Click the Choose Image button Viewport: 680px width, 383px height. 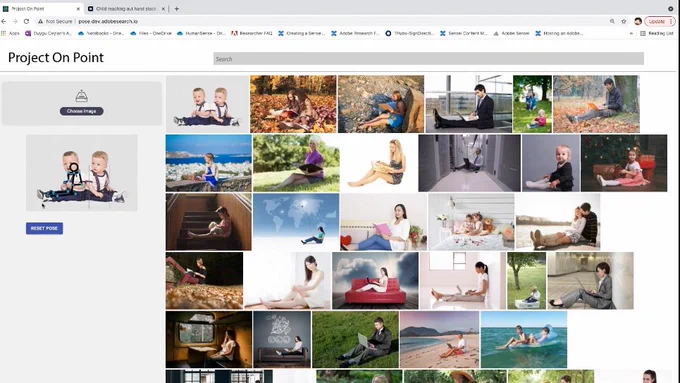tap(82, 111)
